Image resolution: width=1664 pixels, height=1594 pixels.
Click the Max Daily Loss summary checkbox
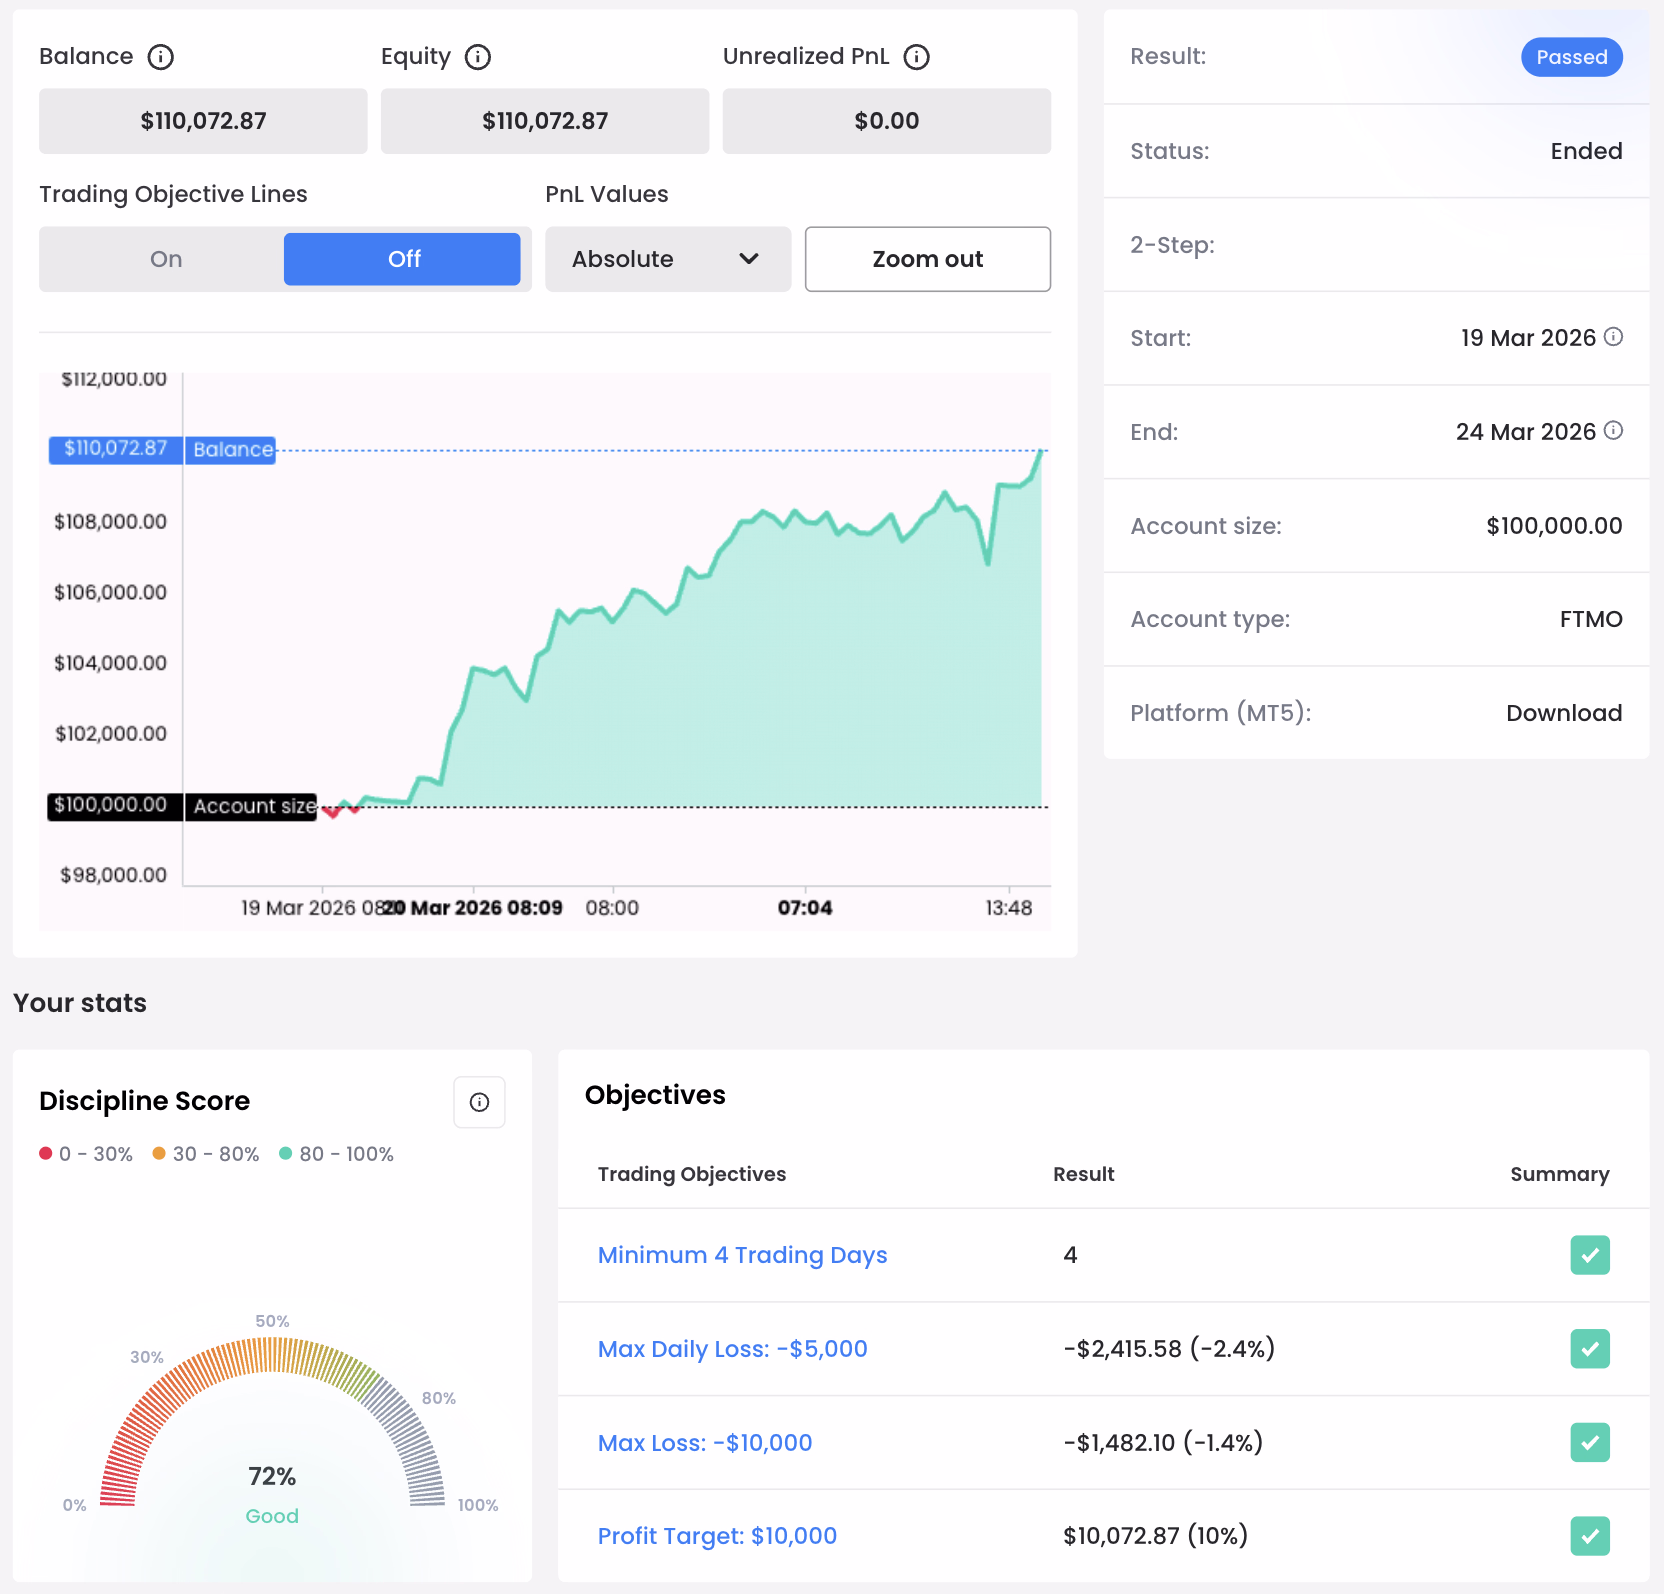coord(1590,1349)
